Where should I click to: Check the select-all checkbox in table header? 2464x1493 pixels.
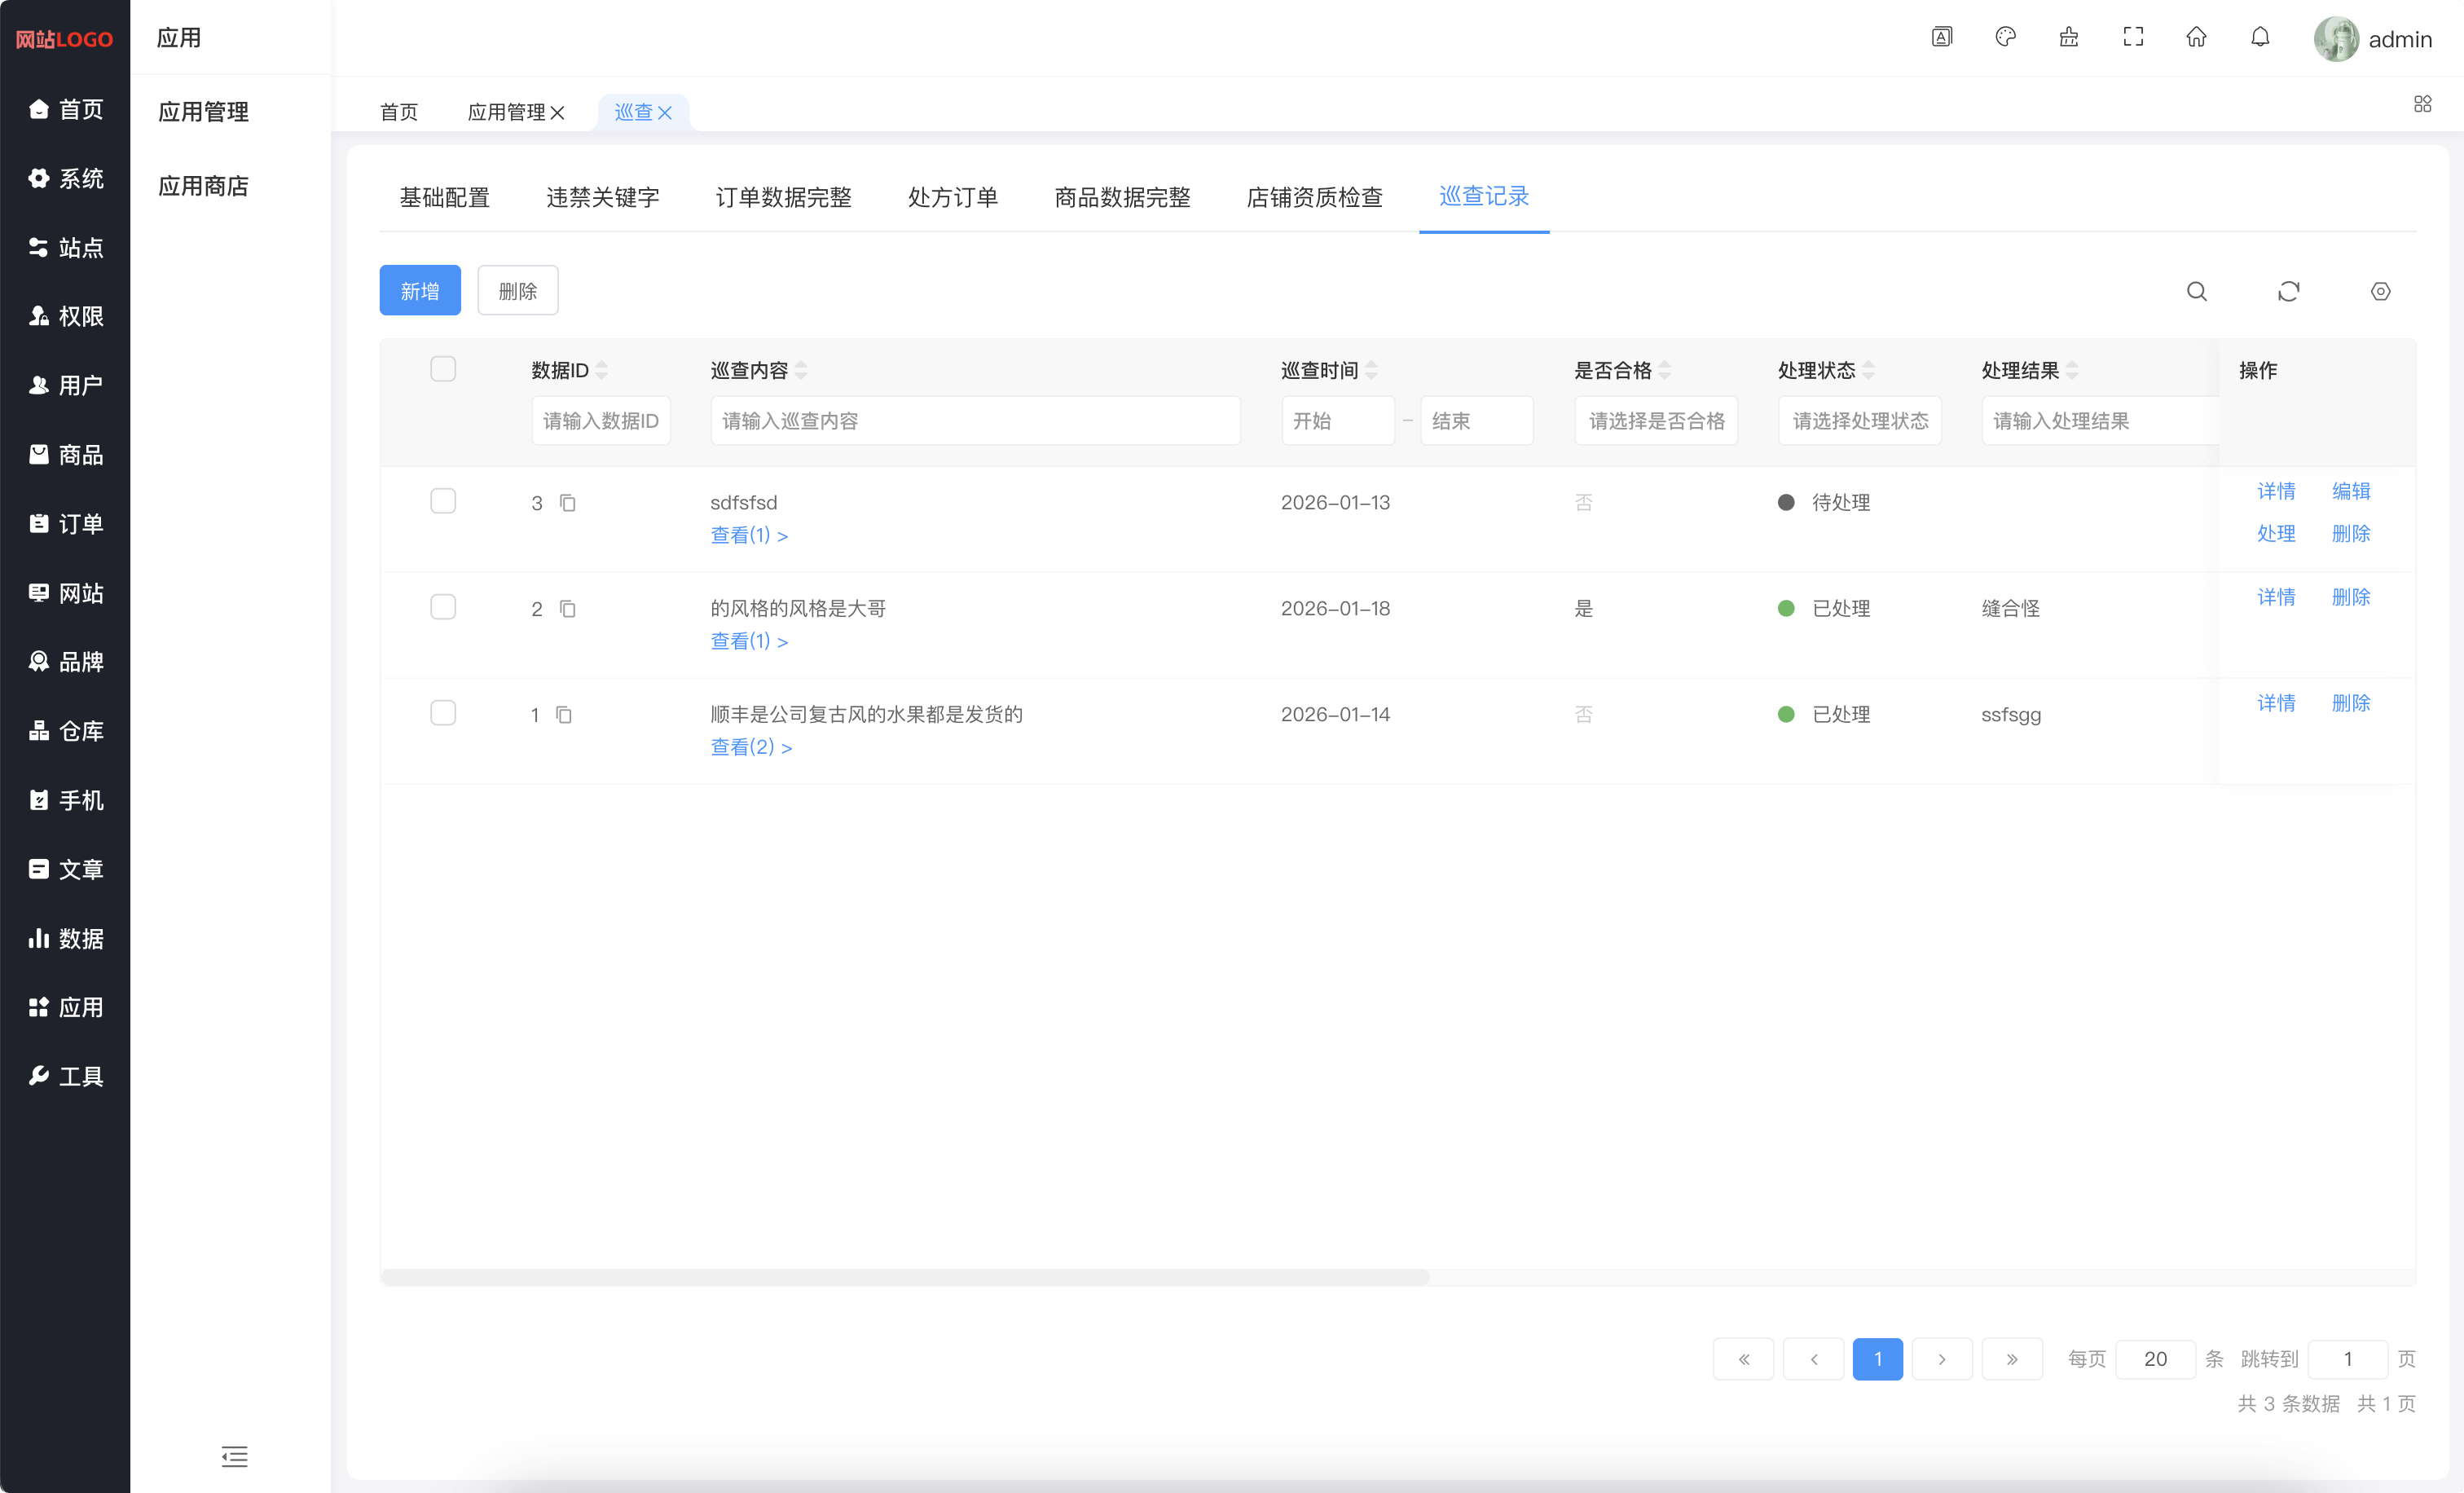[443, 369]
